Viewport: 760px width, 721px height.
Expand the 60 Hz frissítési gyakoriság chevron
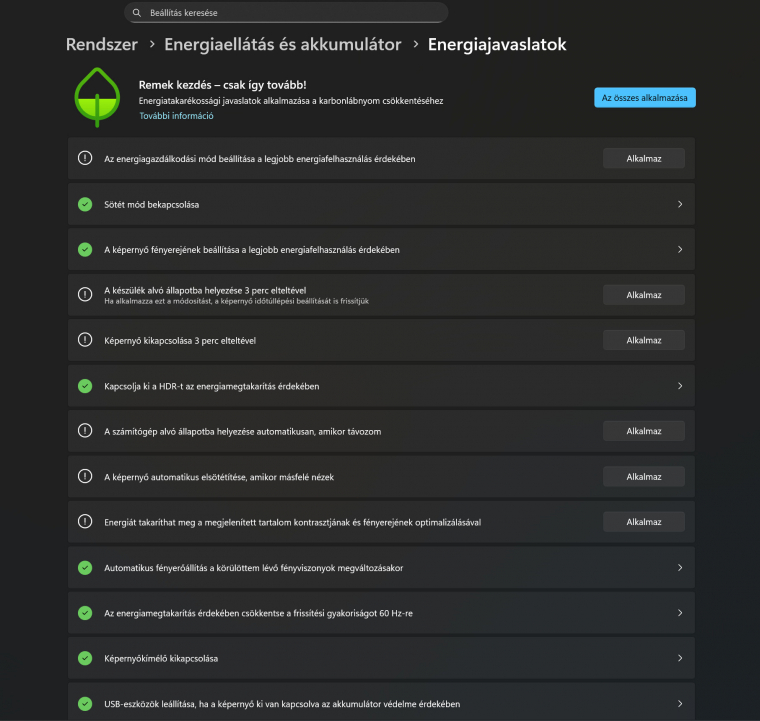click(680, 612)
